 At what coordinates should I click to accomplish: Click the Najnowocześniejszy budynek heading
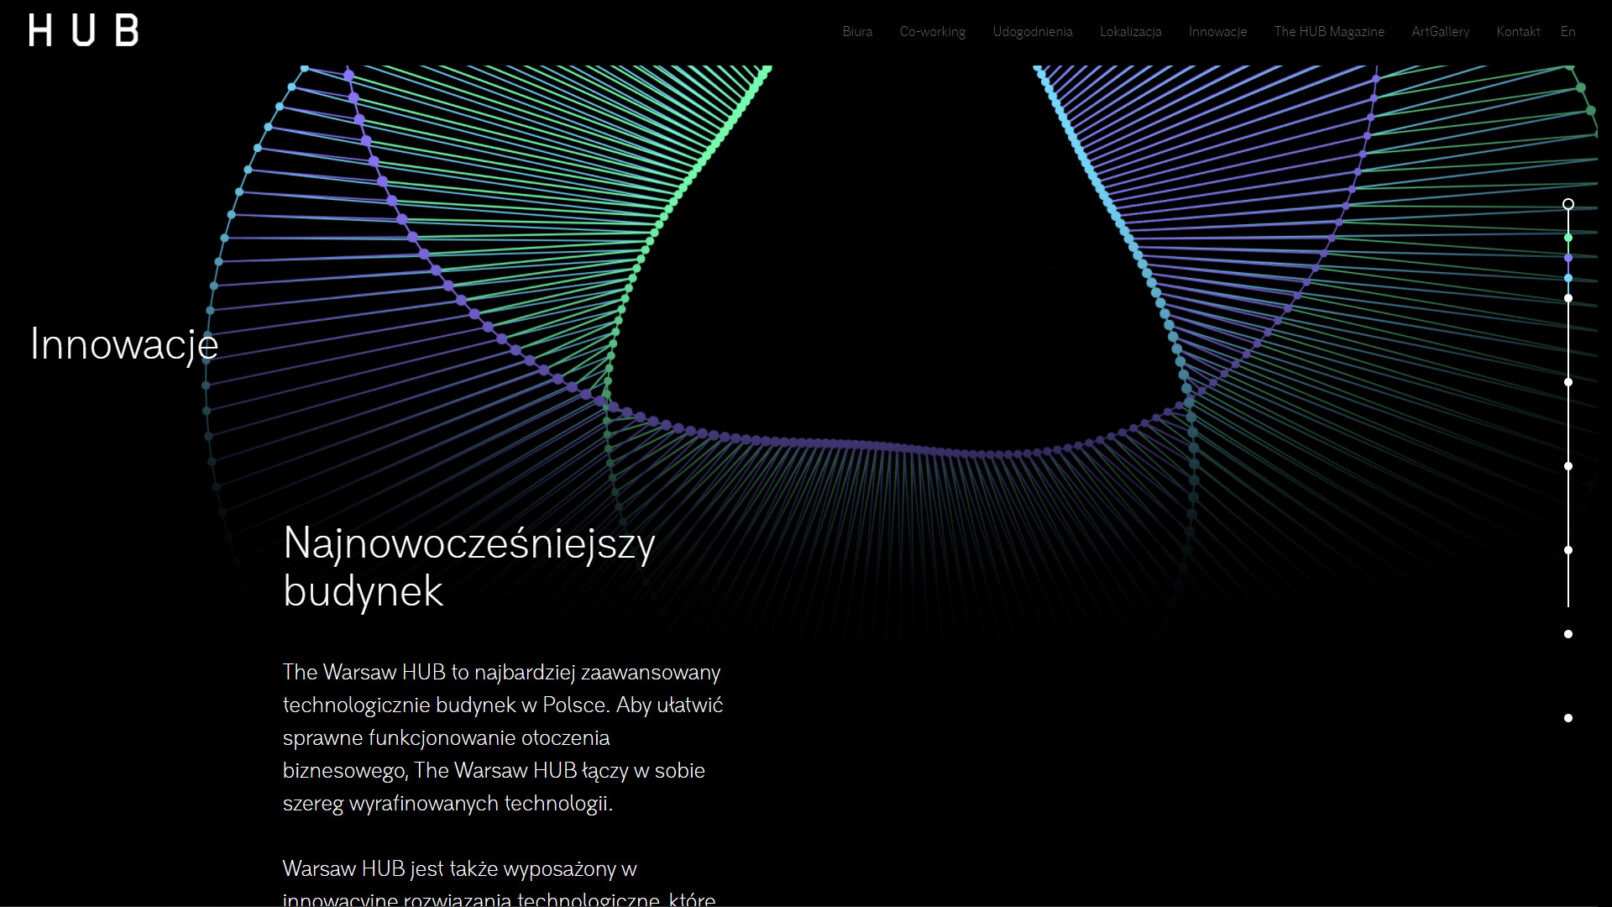[x=468, y=567]
